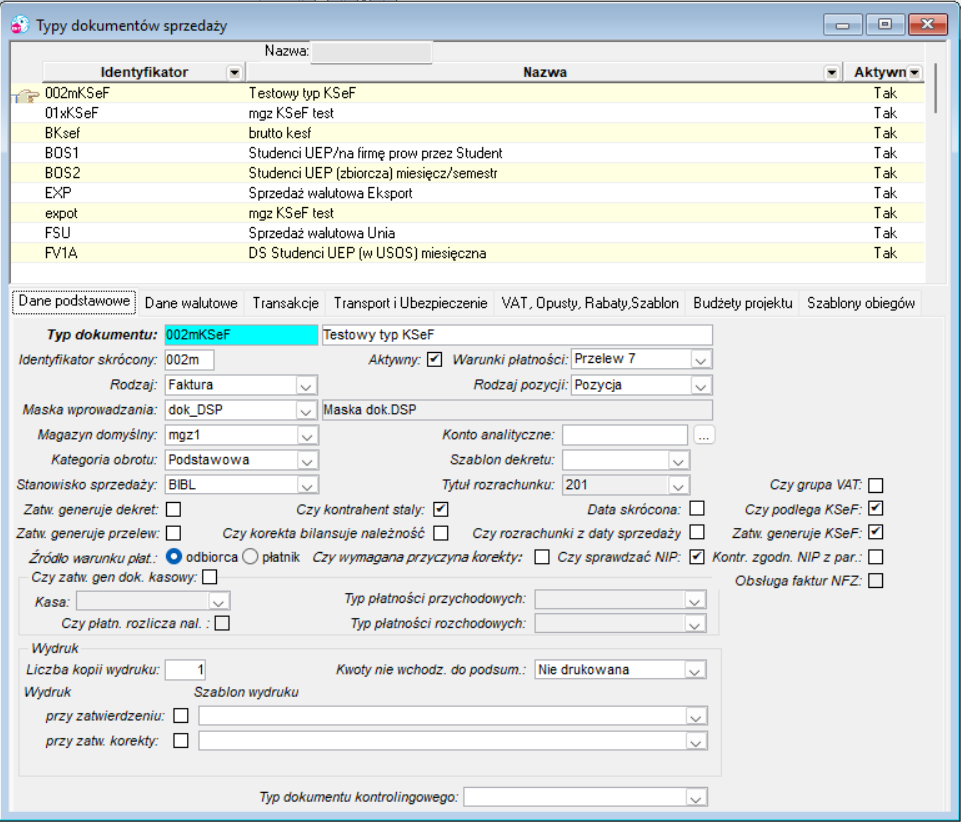Click the hand pointer row indicator
Image resolution: width=961 pixels, height=822 pixels.
26,95
